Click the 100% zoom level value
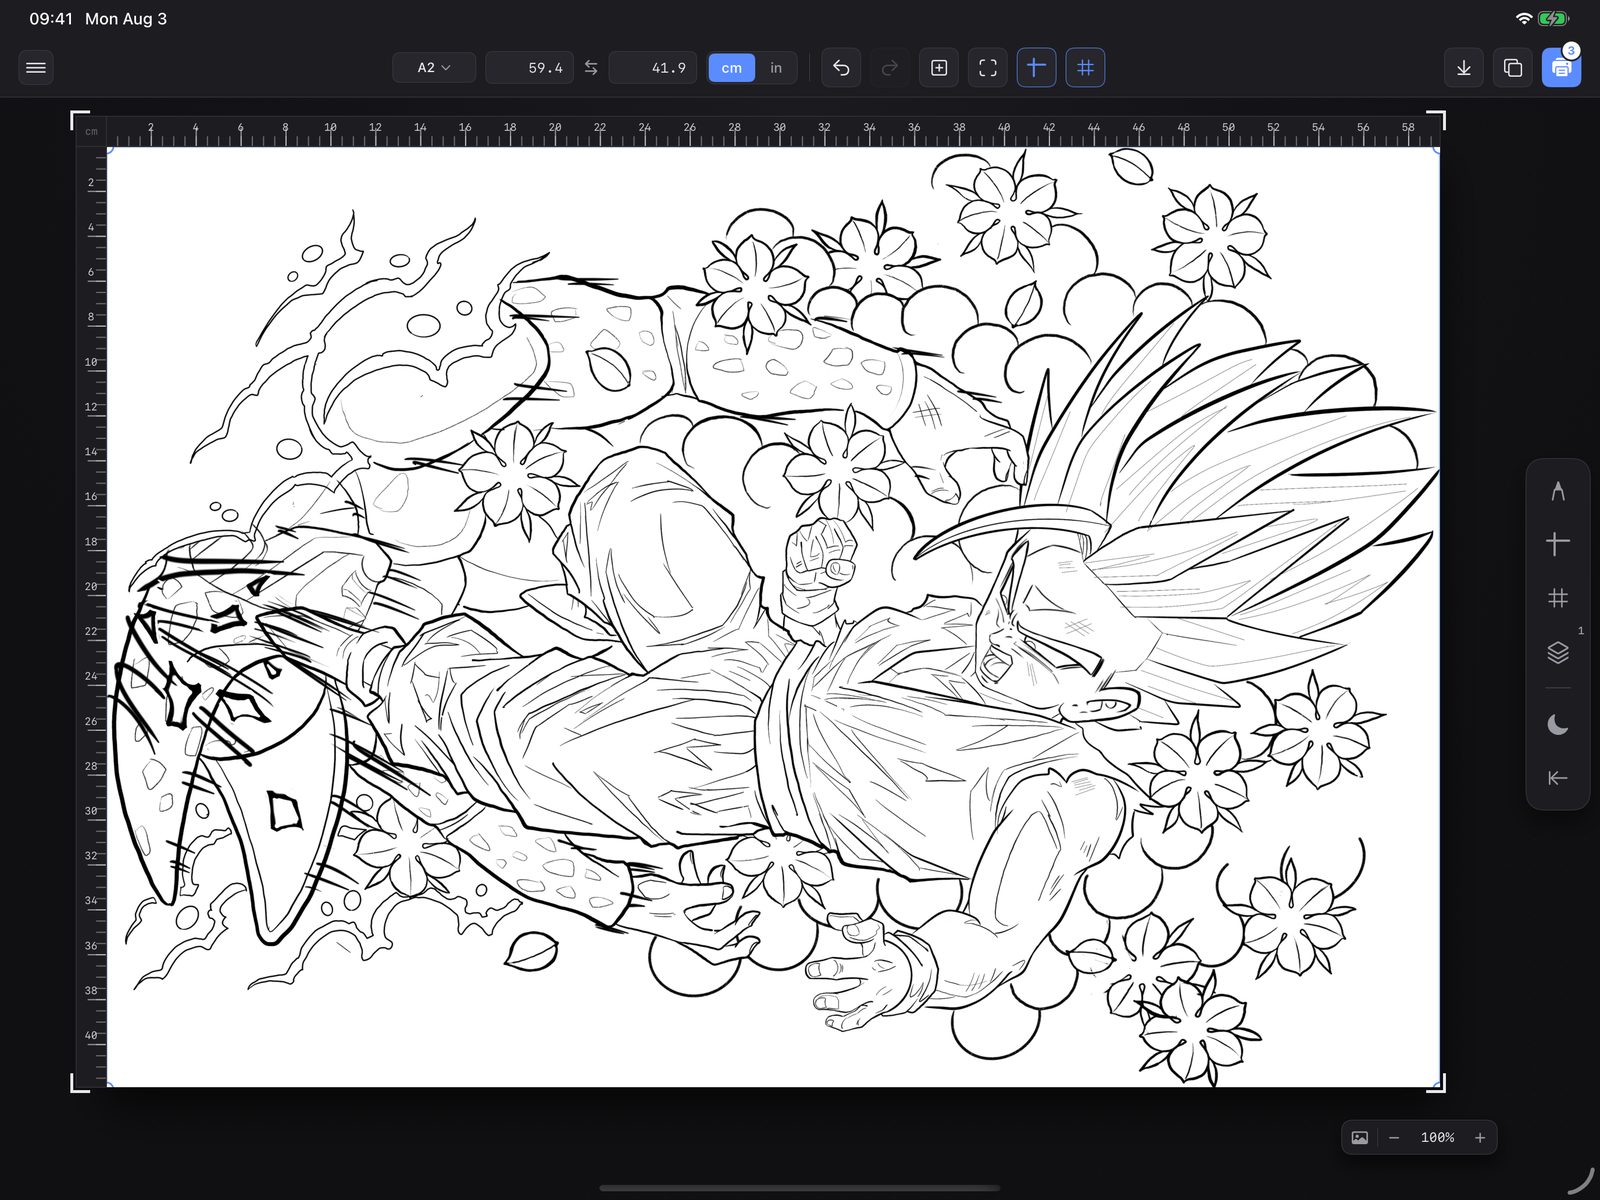This screenshot has height=1200, width=1600. 1437,1138
